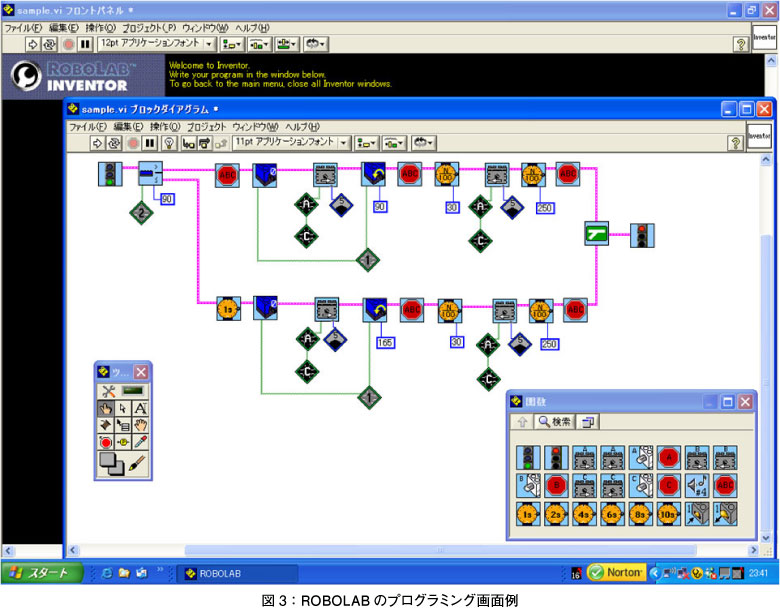This screenshot has width=780, height=610.
Task: Pick Wait 4s timer in functions palette
Action: click(584, 514)
